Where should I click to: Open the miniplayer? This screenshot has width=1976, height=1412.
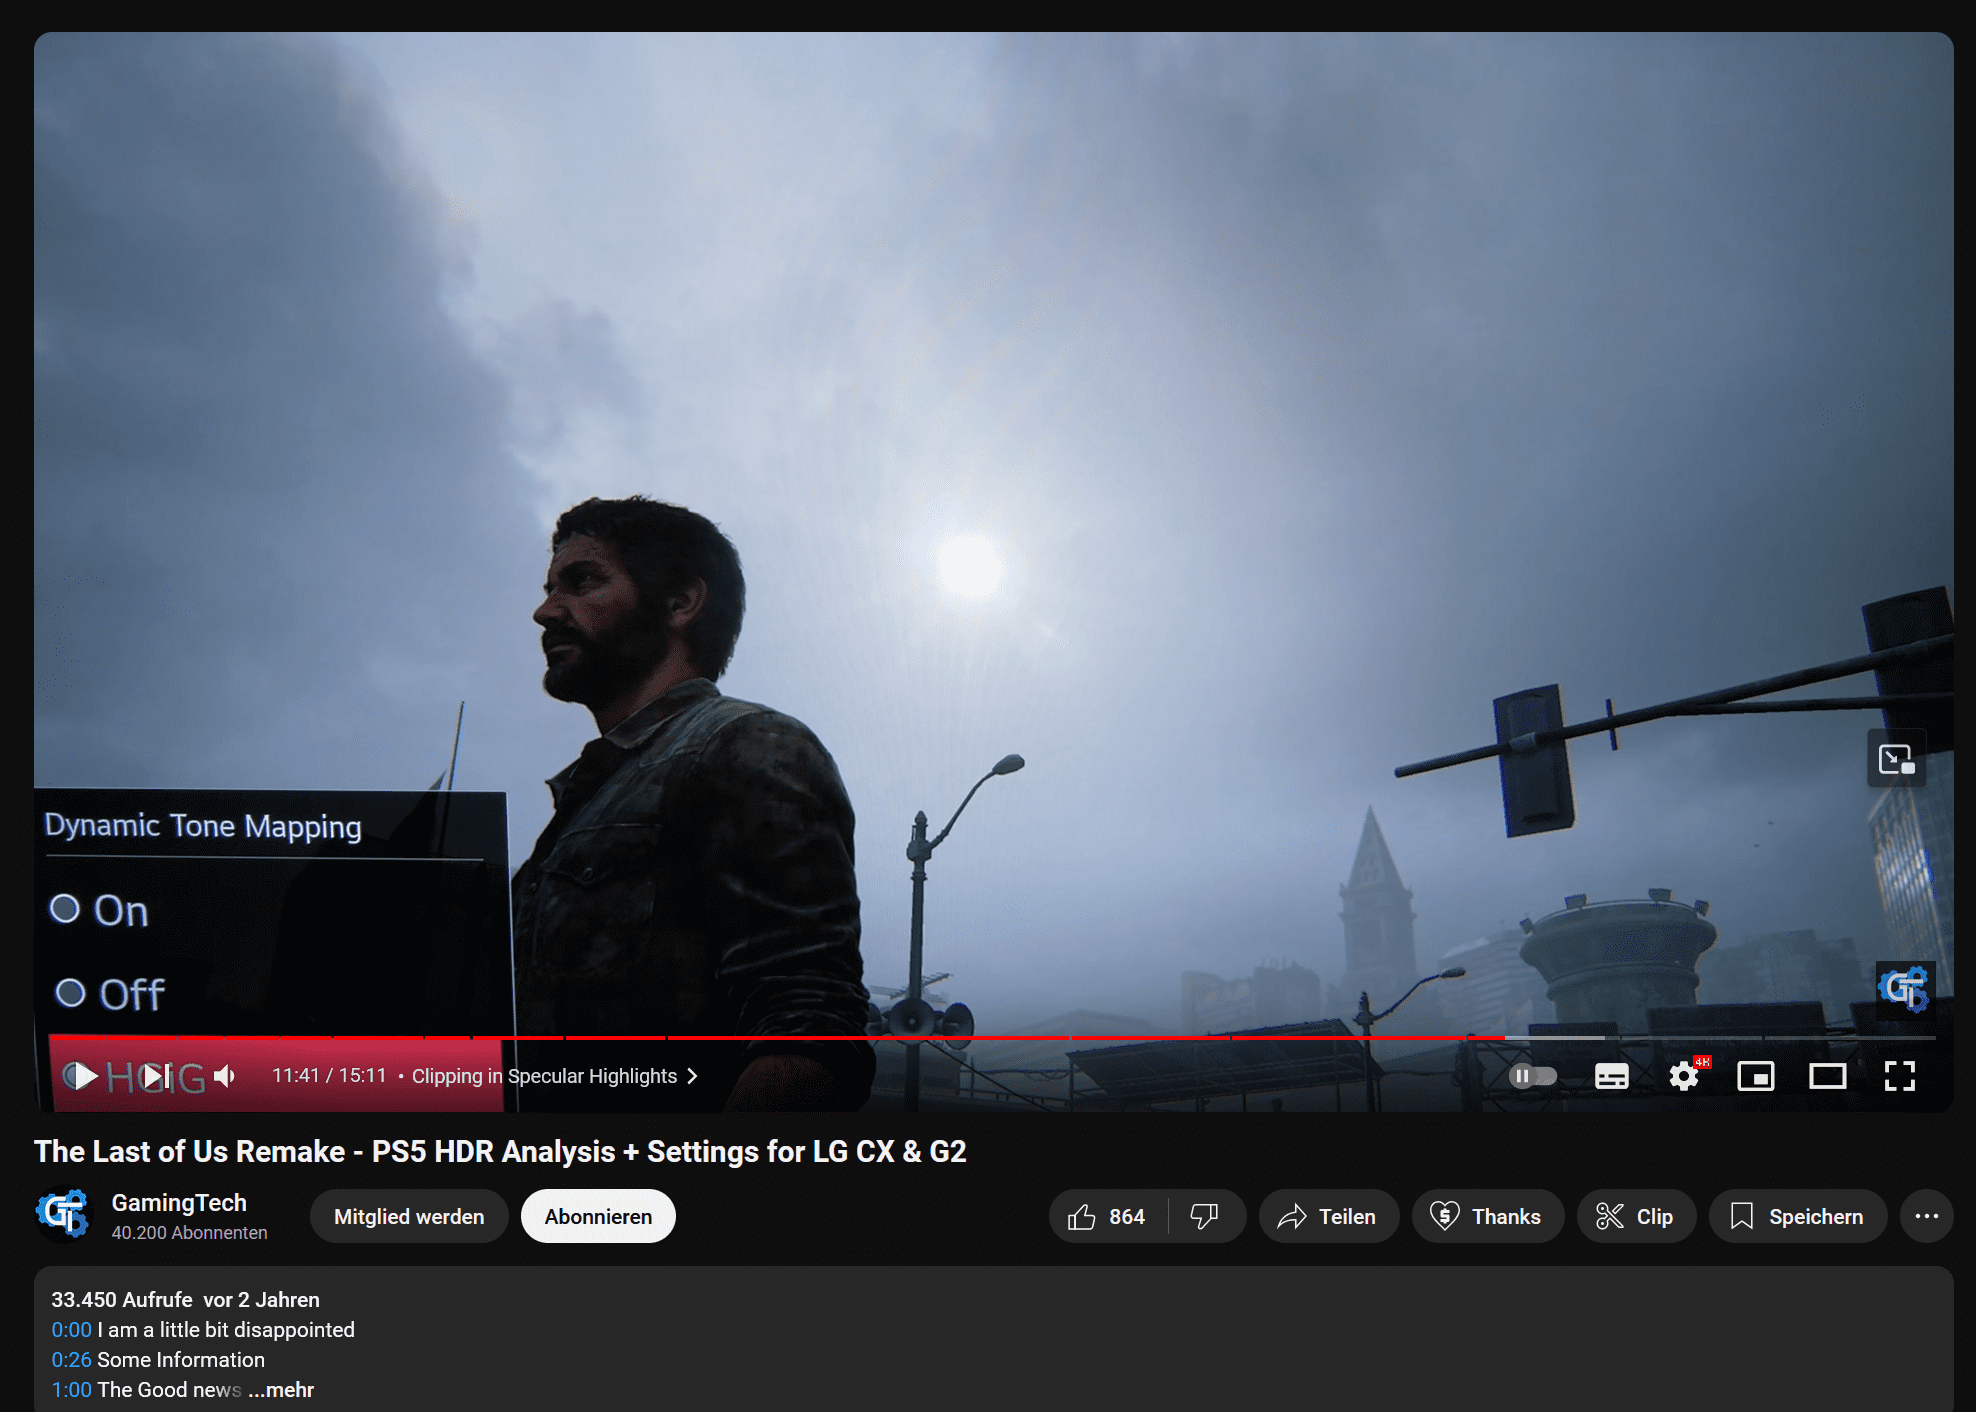1756,1076
